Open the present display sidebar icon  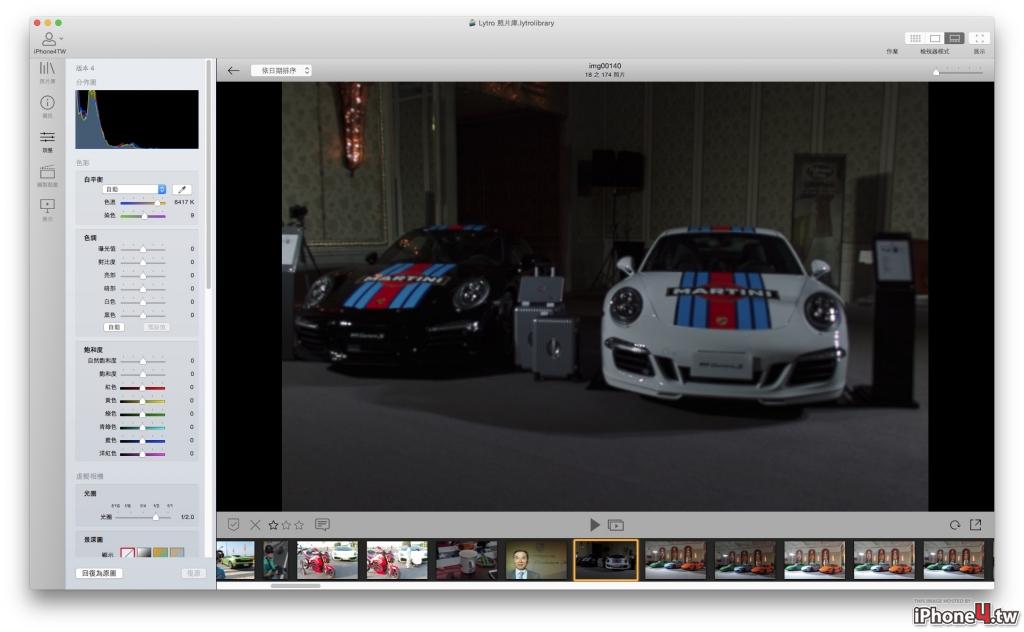[x=47, y=206]
